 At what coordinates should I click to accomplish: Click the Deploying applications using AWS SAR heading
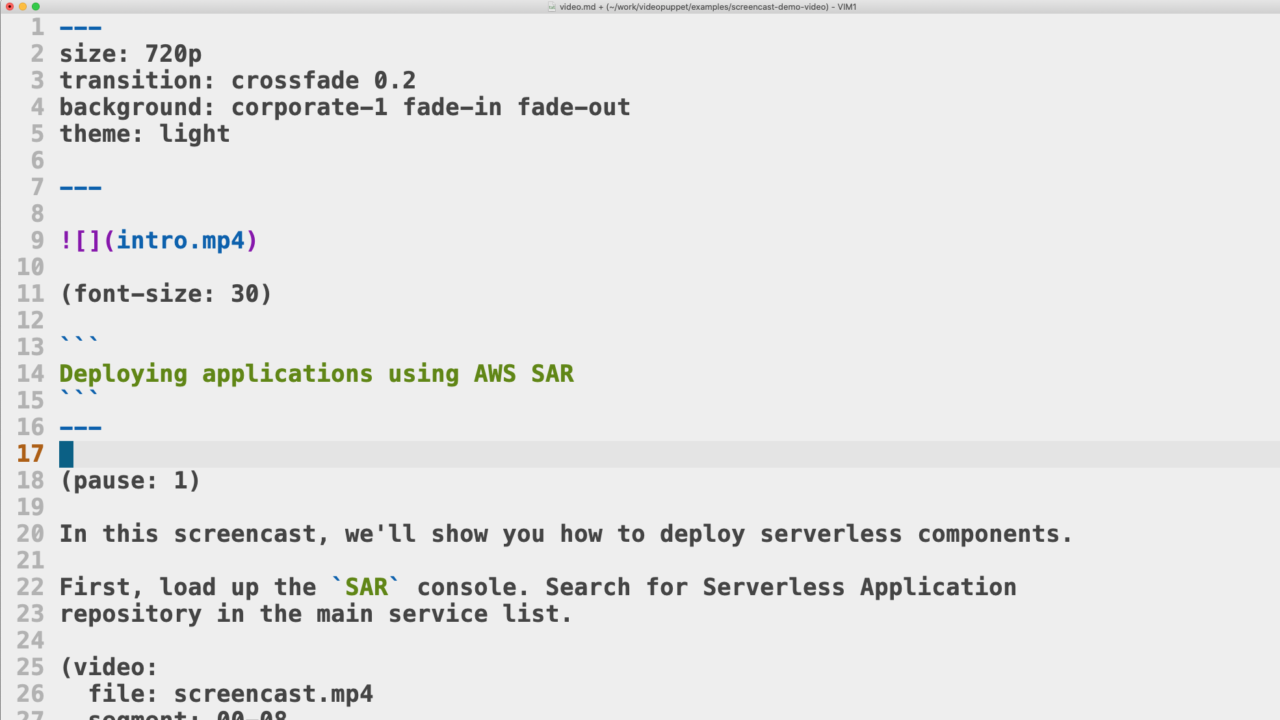pyautogui.click(x=316, y=373)
